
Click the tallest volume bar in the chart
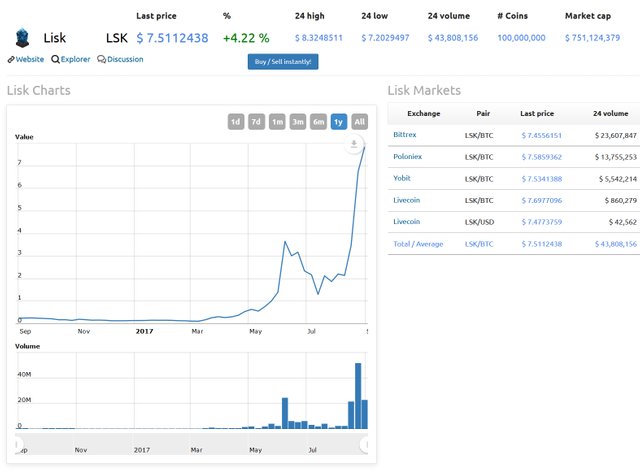358,396
